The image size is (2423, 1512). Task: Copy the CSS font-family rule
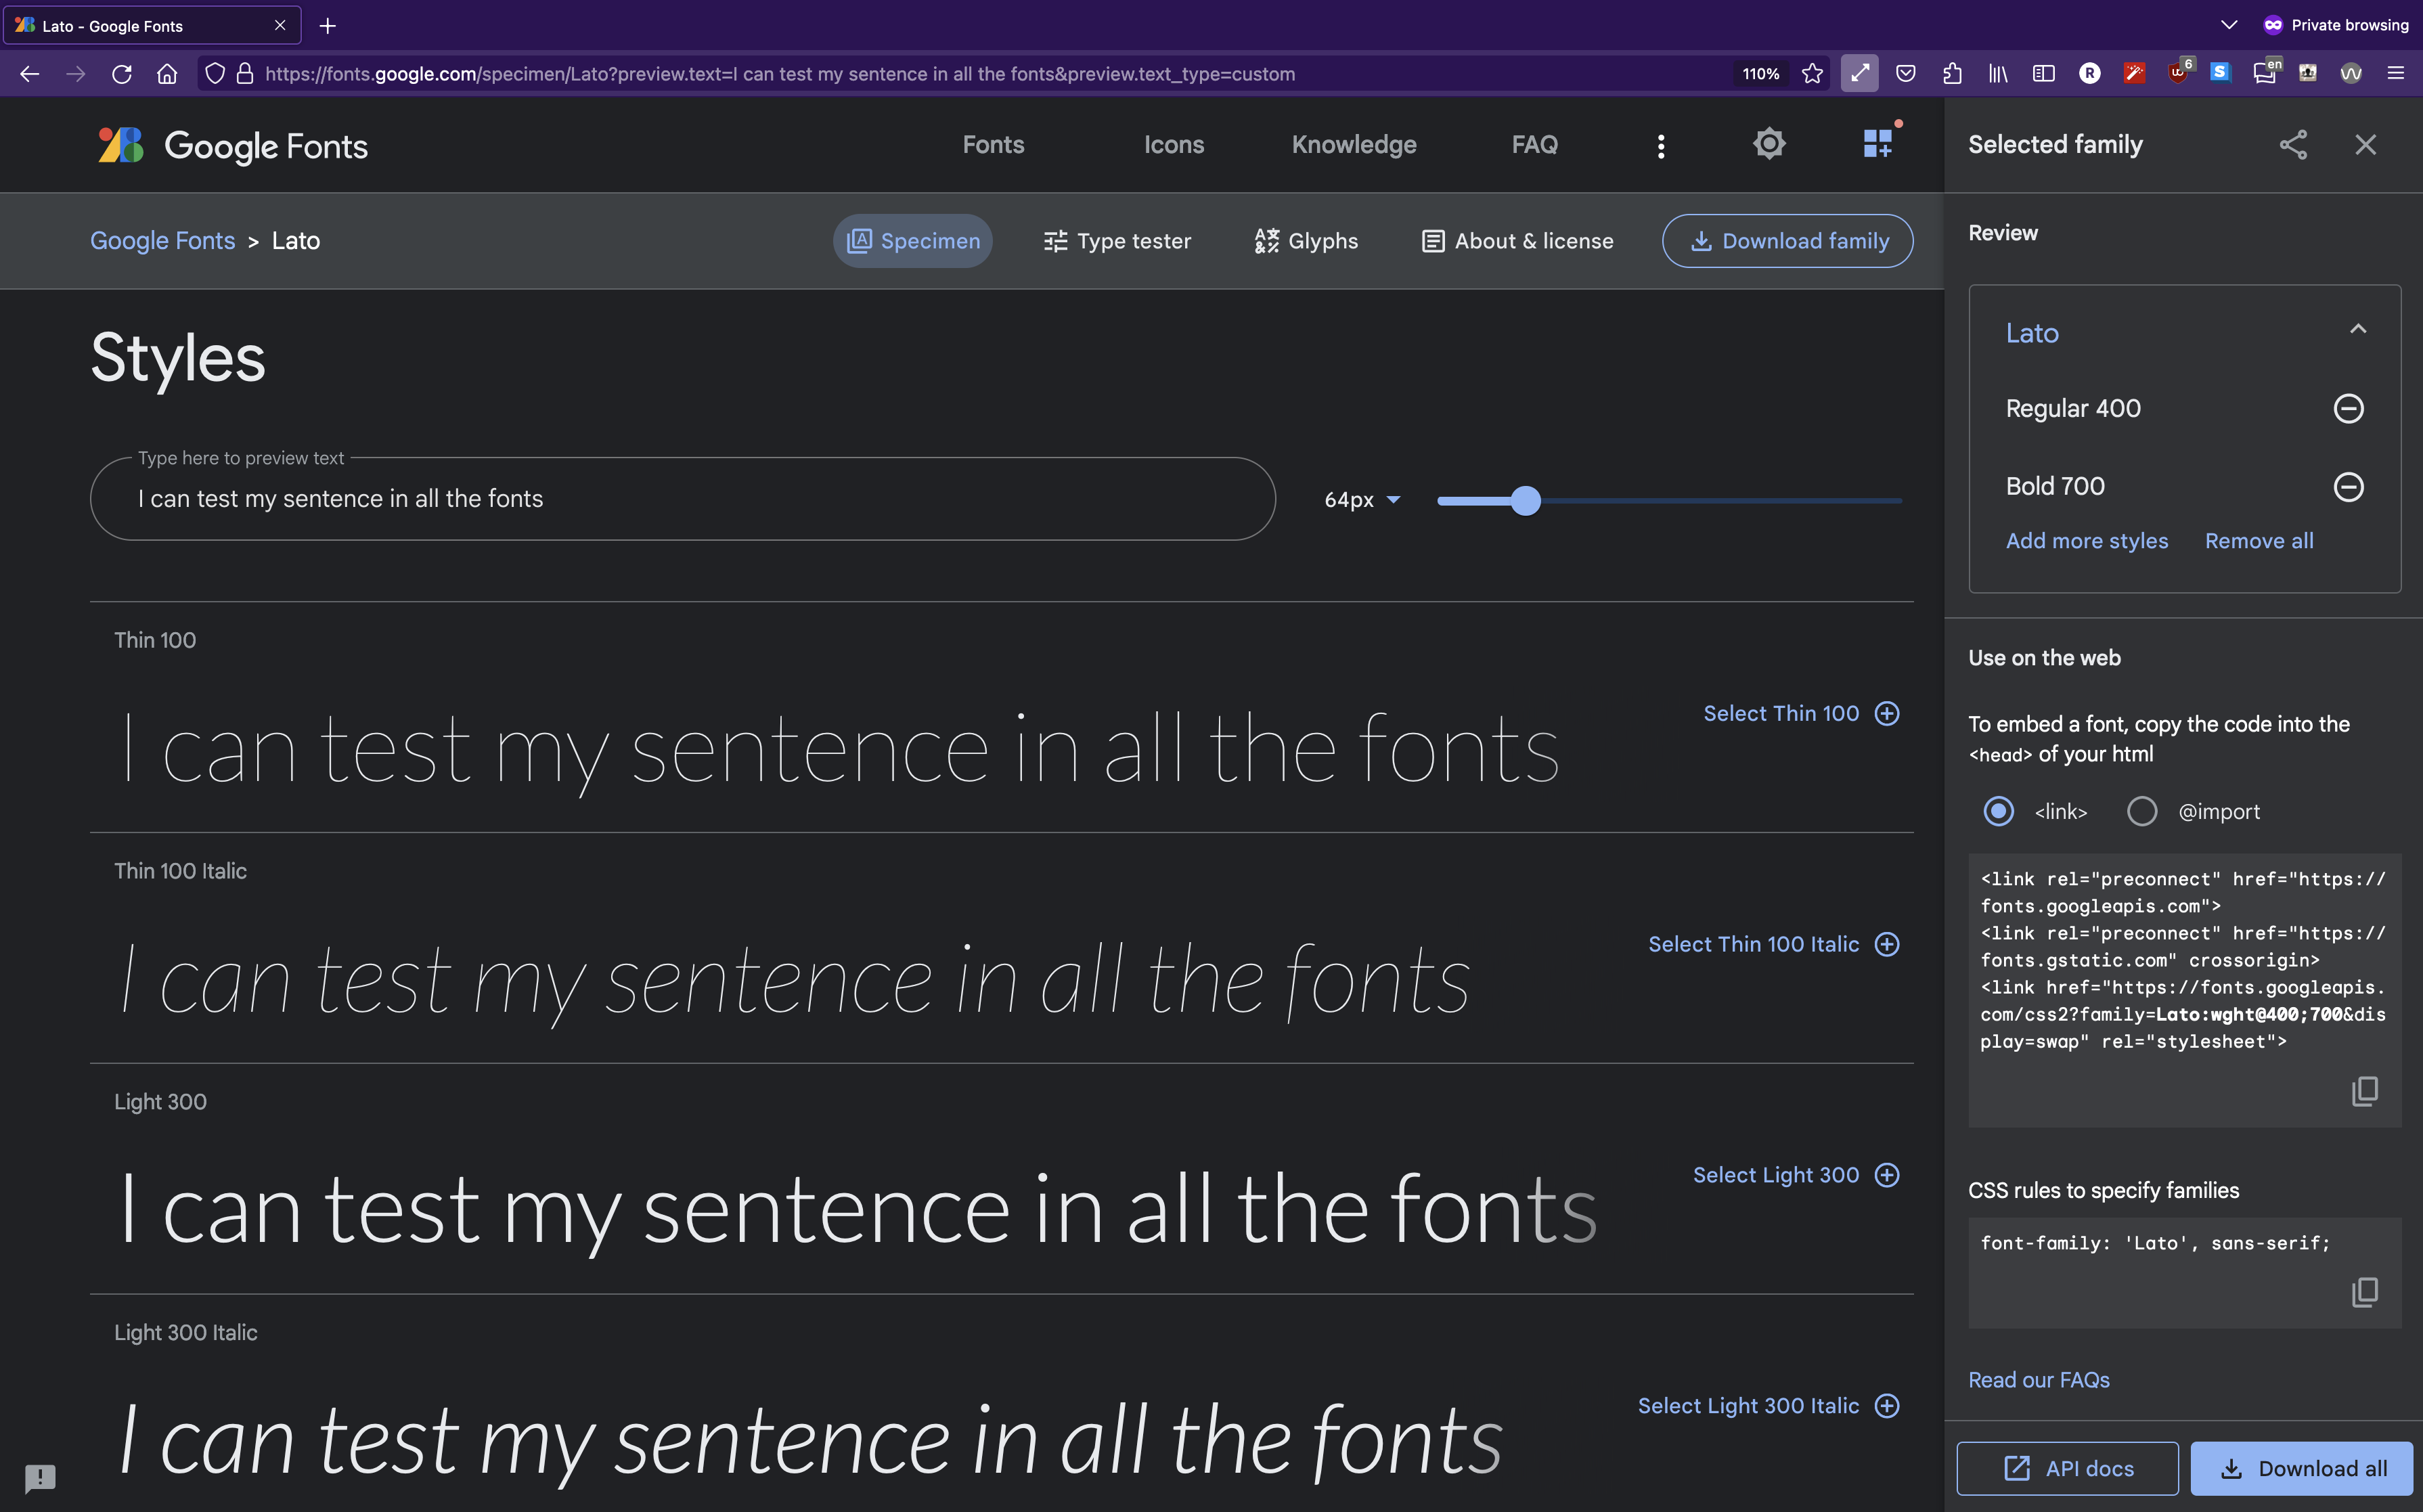coord(2364,1292)
